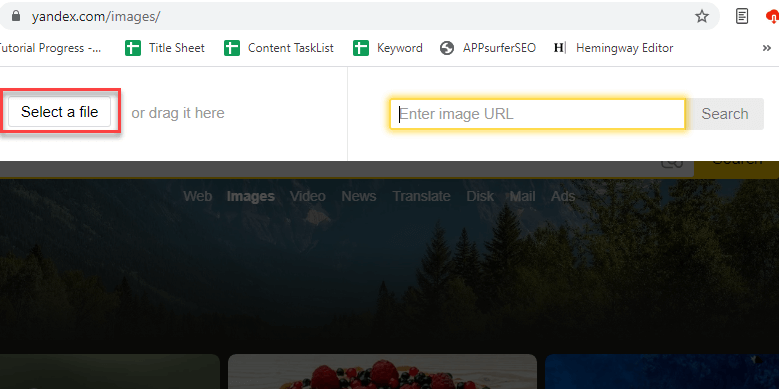Open the Translate tab
779x389 pixels.
coord(421,196)
